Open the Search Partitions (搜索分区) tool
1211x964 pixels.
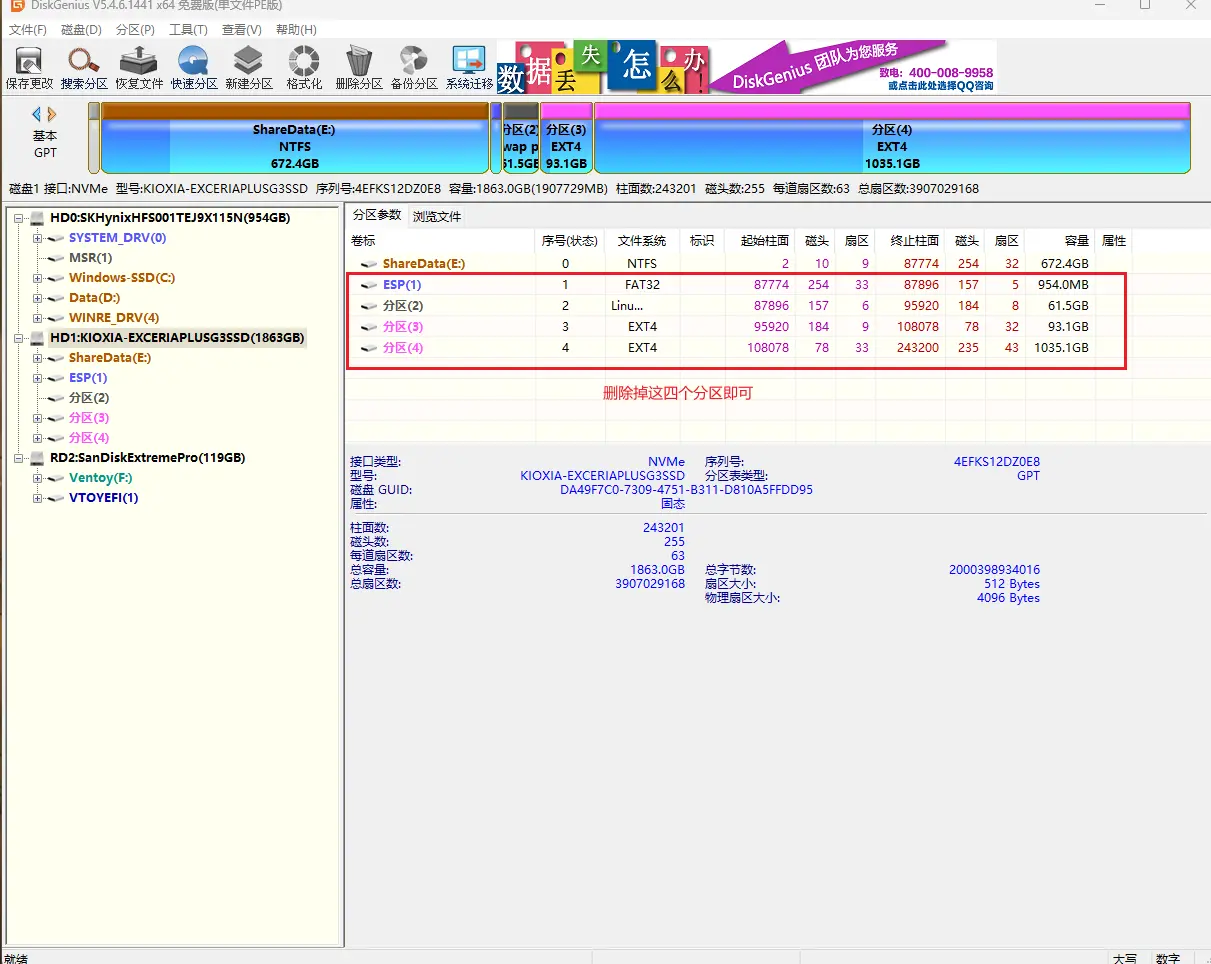pyautogui.click(x=84, y=68)
